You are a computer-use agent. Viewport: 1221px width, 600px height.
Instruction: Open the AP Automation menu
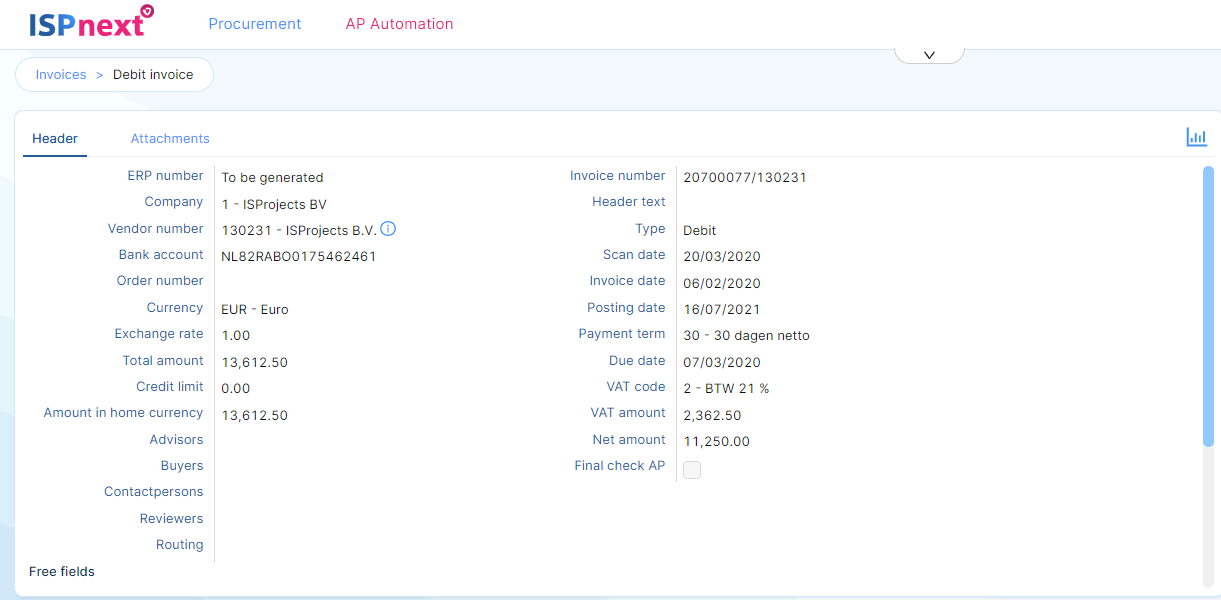point(399,24)
